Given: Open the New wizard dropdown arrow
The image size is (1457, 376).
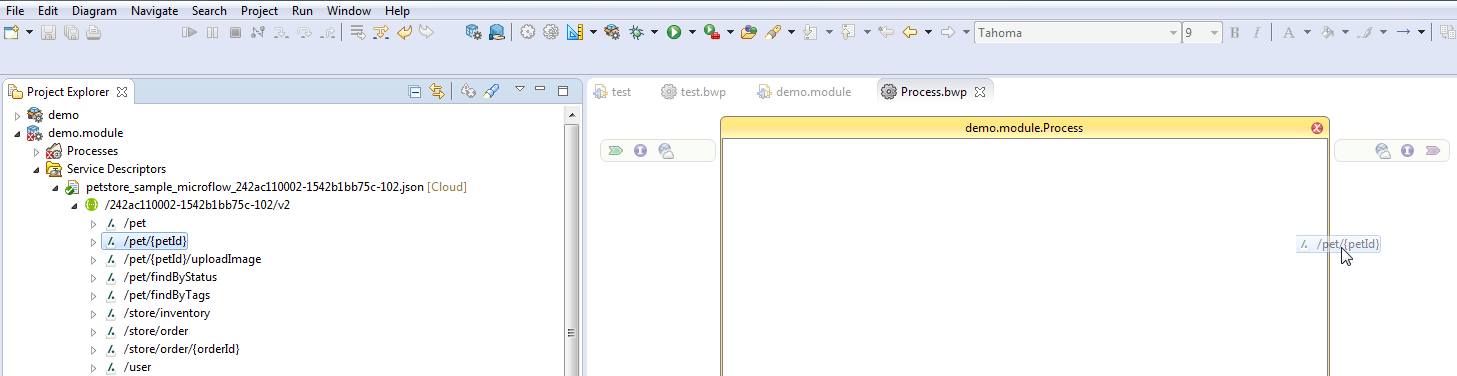Looking at the screenshot, I should pos(29,32).
